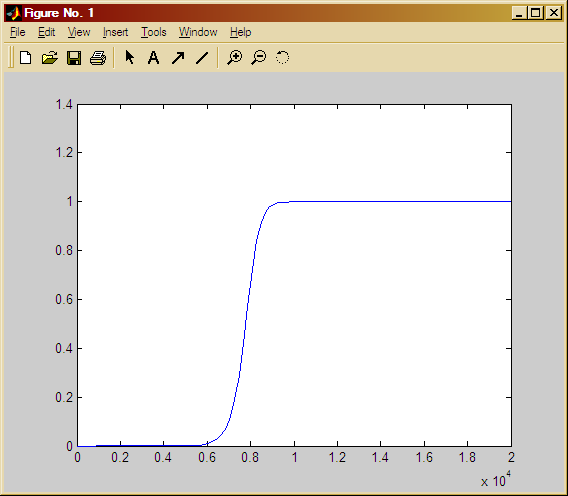Image resolution: width=568 pixels, height=496 pixels.
Task: Print the figure using printer icon
Action: [98, 58]
